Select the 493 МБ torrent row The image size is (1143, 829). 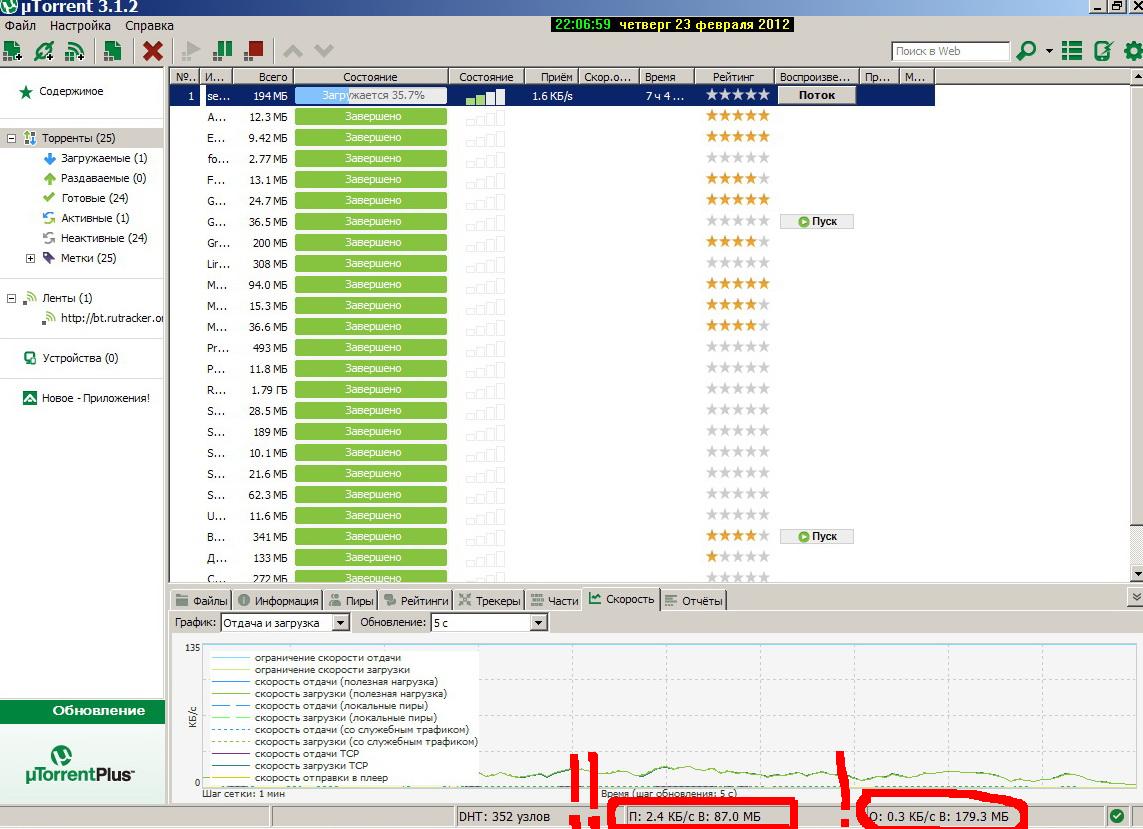(552, 348)
